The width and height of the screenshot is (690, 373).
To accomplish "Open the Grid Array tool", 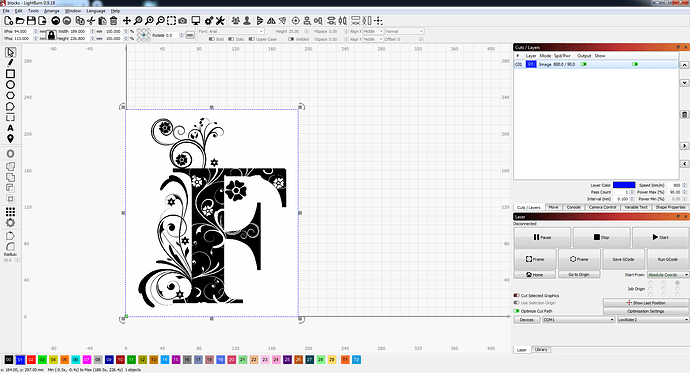I will point(10,212).
